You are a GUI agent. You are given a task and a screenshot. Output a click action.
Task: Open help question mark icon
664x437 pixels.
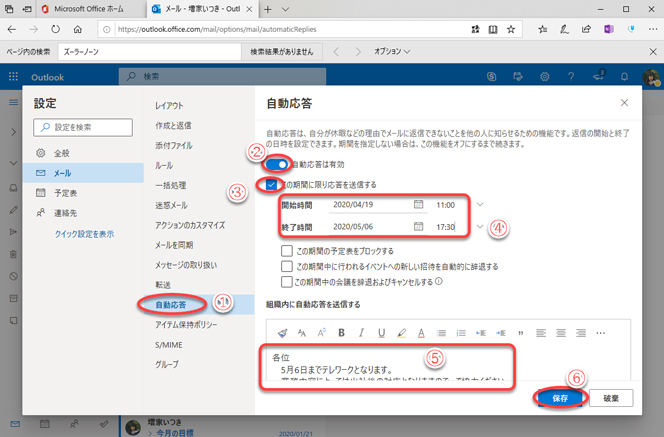pyautogui.click(x=571, y=77)
